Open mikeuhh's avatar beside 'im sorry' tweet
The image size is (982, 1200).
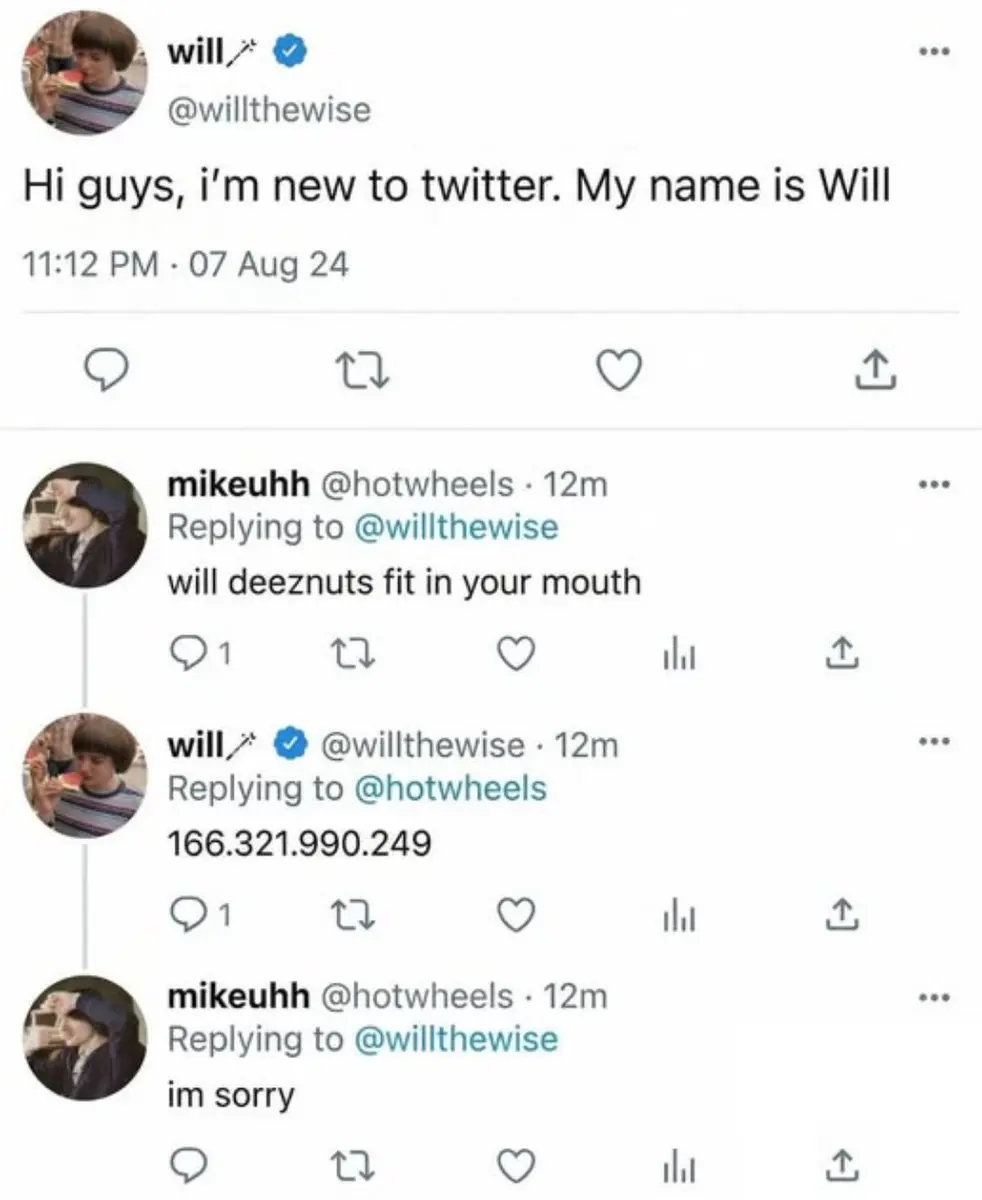86,1038
